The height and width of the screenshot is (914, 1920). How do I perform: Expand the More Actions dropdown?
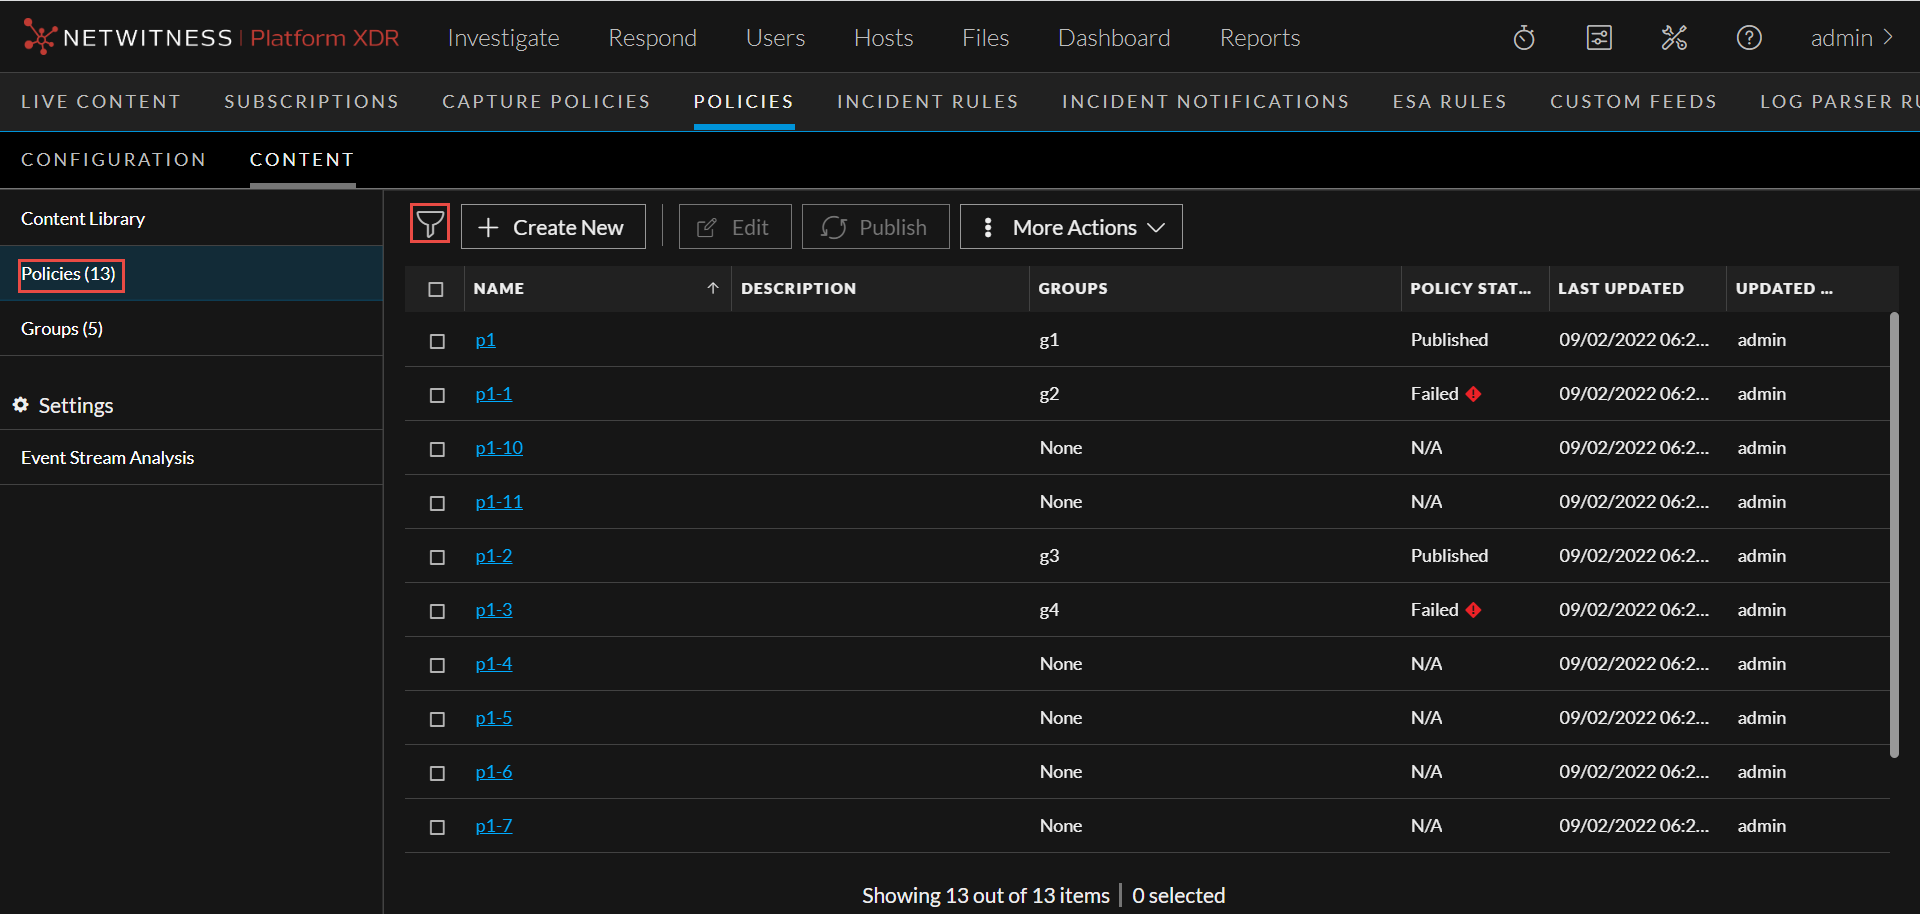pos(1071,227)
